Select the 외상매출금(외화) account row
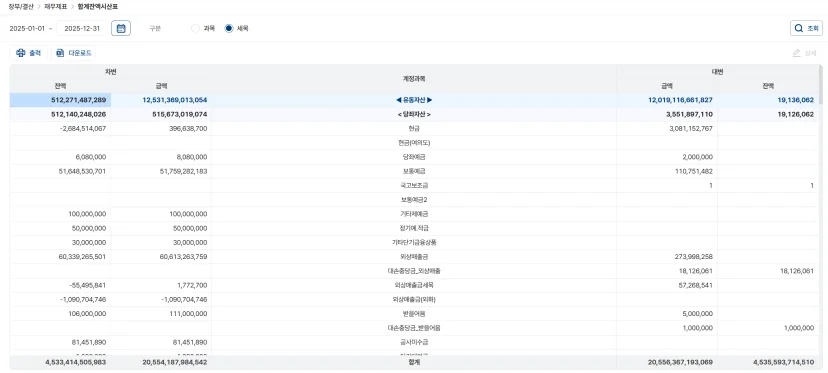The width and height of the screenshot is (828, 373). point(414,300)
